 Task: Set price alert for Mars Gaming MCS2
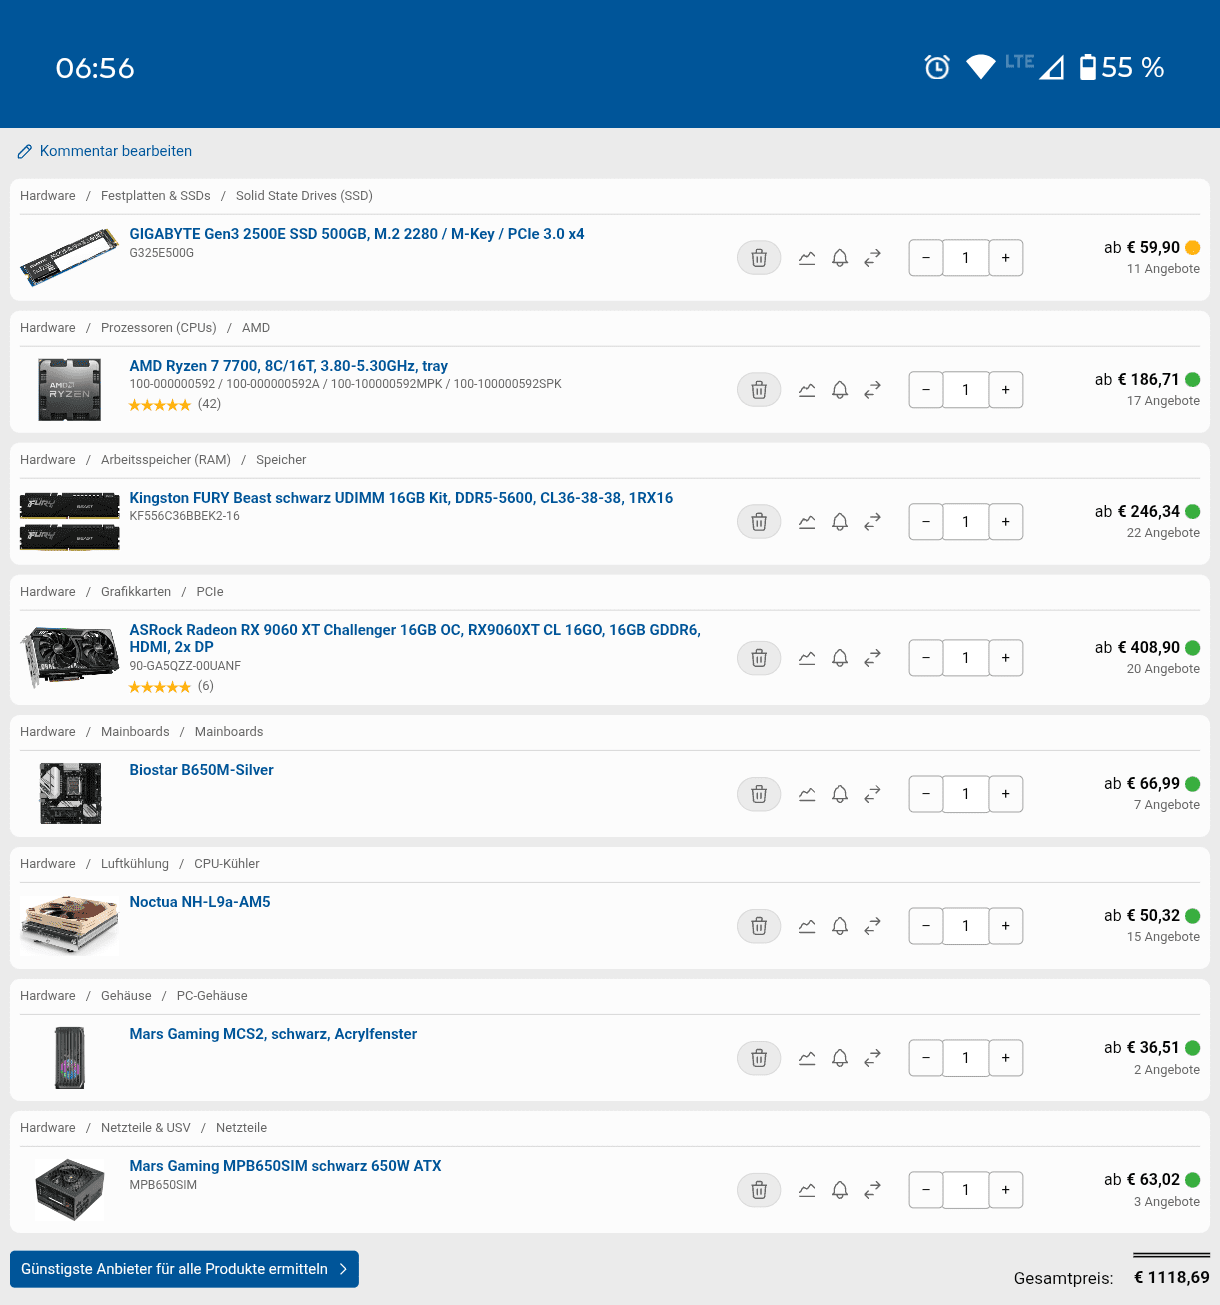tap(840, 1058)
